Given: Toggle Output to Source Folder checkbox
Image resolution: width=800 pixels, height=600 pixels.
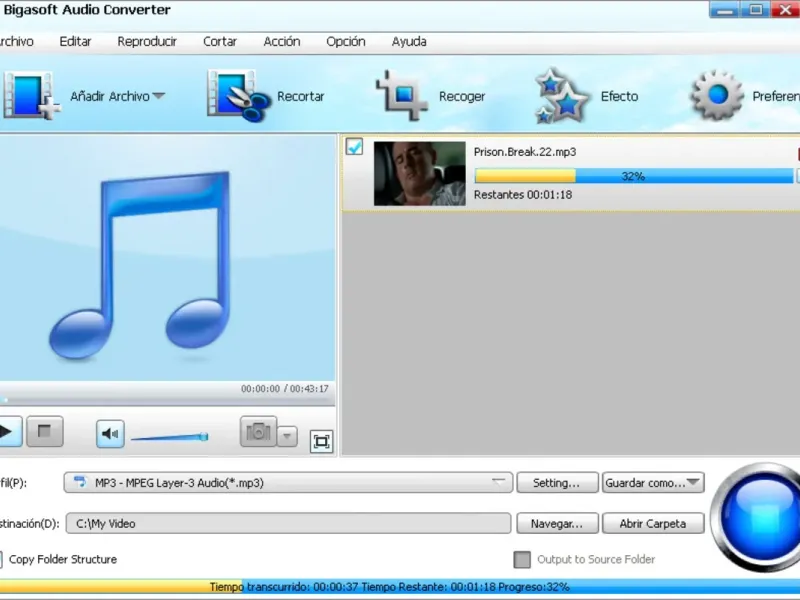Looking at the screenshot, I should 522,560.
